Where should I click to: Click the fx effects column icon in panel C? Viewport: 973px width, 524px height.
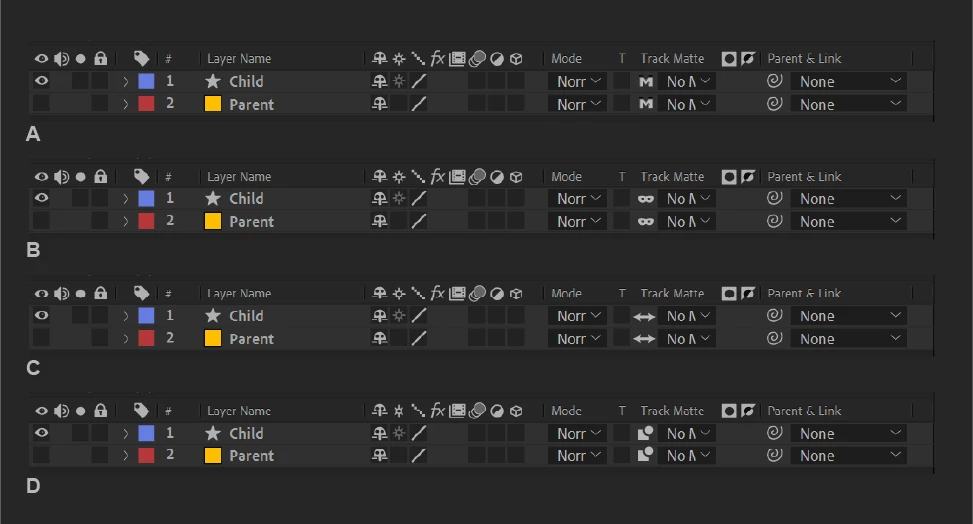(437, 292)
